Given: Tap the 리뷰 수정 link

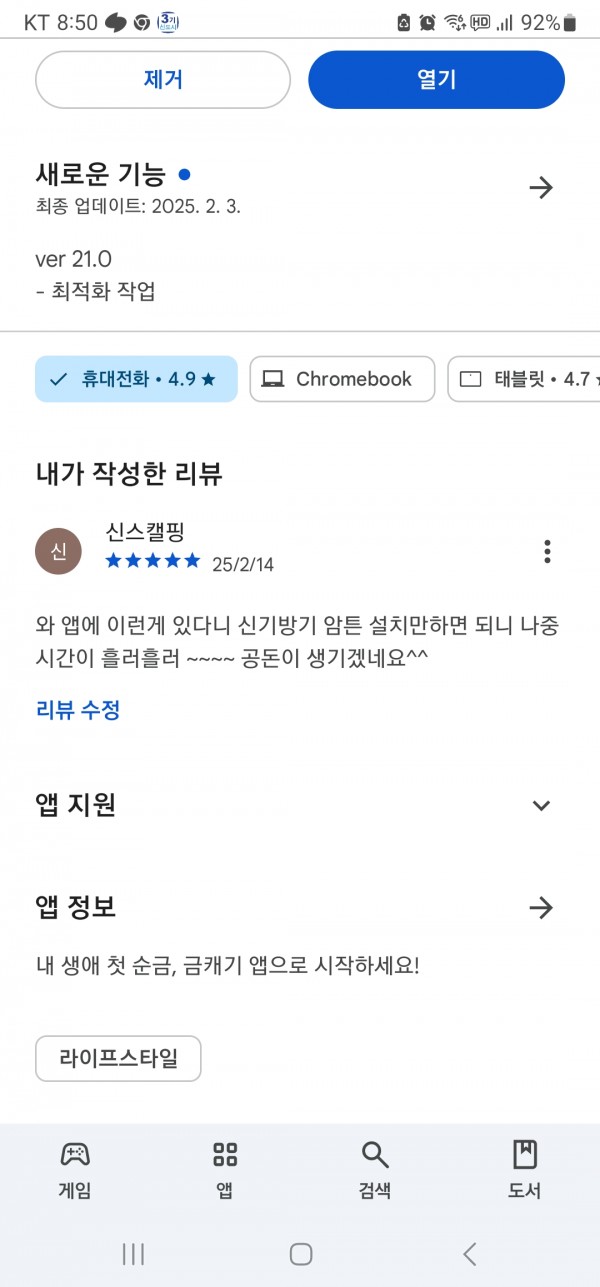Looking at the screenshot, I should (78, 710).
